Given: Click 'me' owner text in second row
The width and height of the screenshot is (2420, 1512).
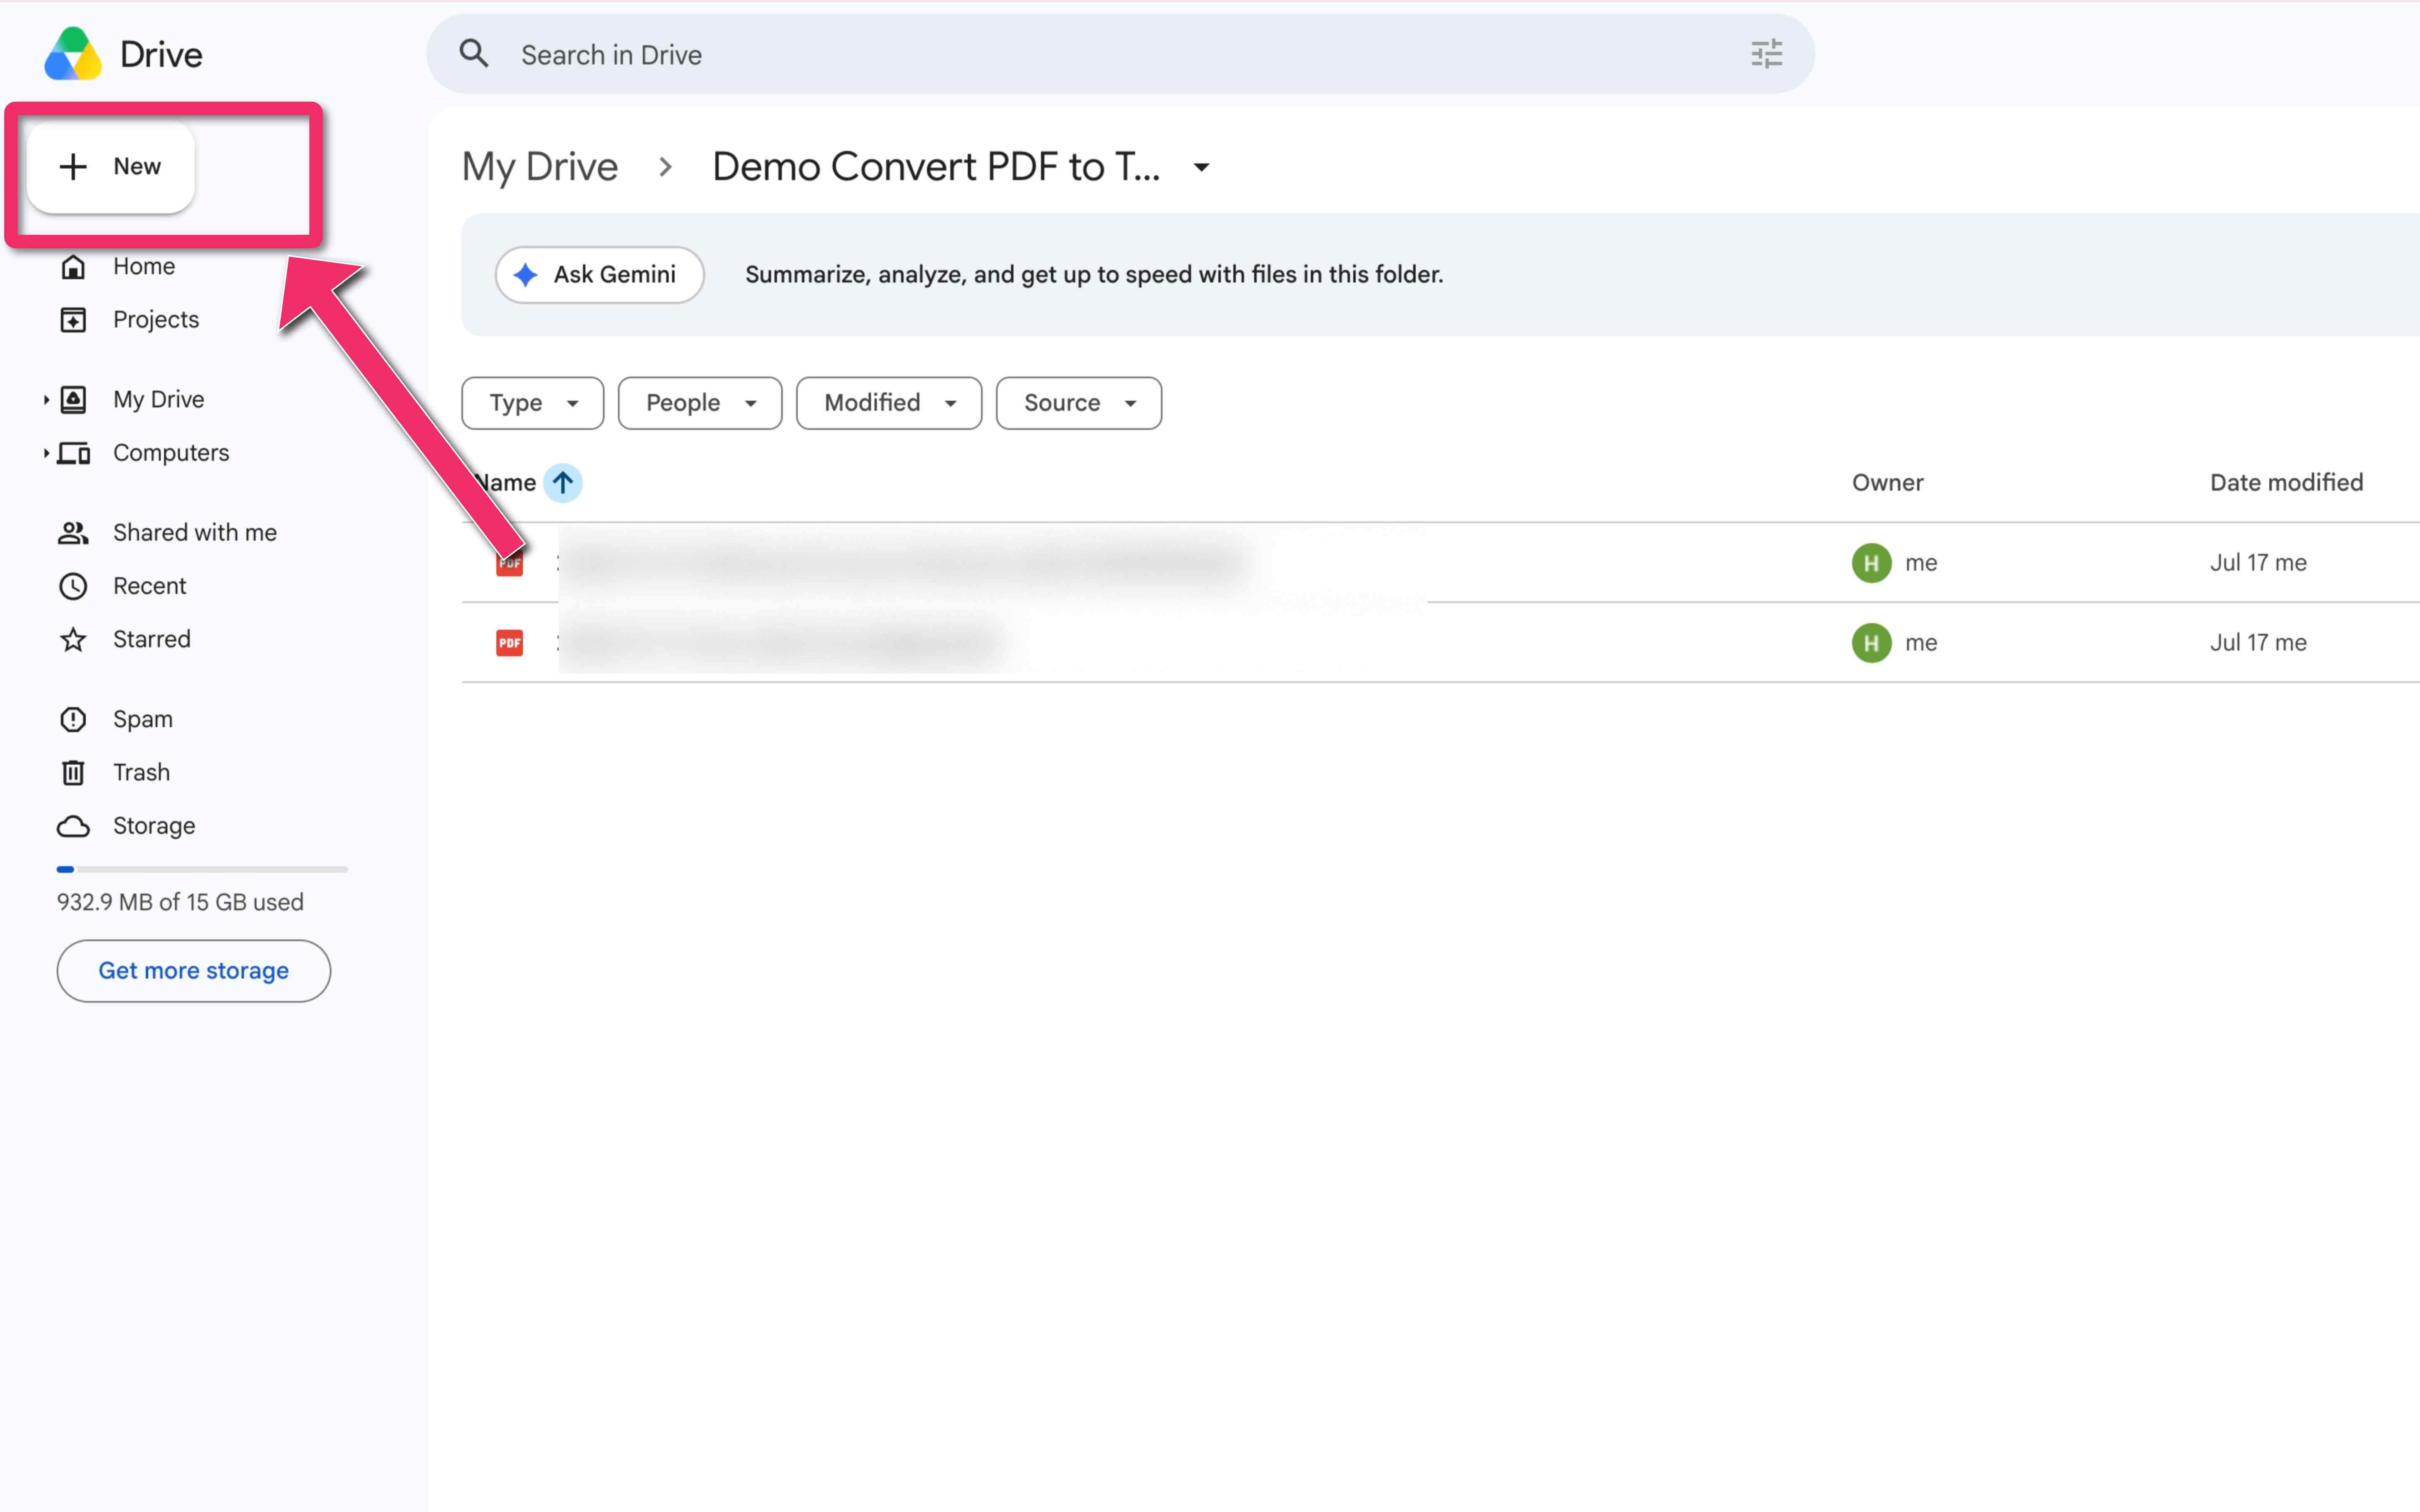Looking at the screenshot, I should [x=1921, y=643].
